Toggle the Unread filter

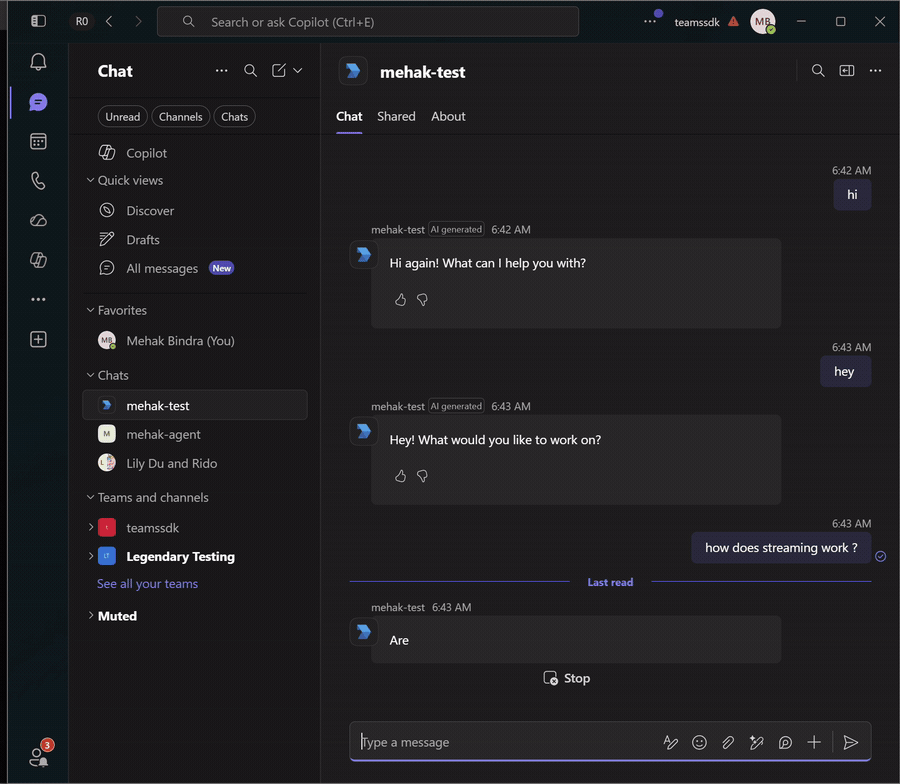122,117
